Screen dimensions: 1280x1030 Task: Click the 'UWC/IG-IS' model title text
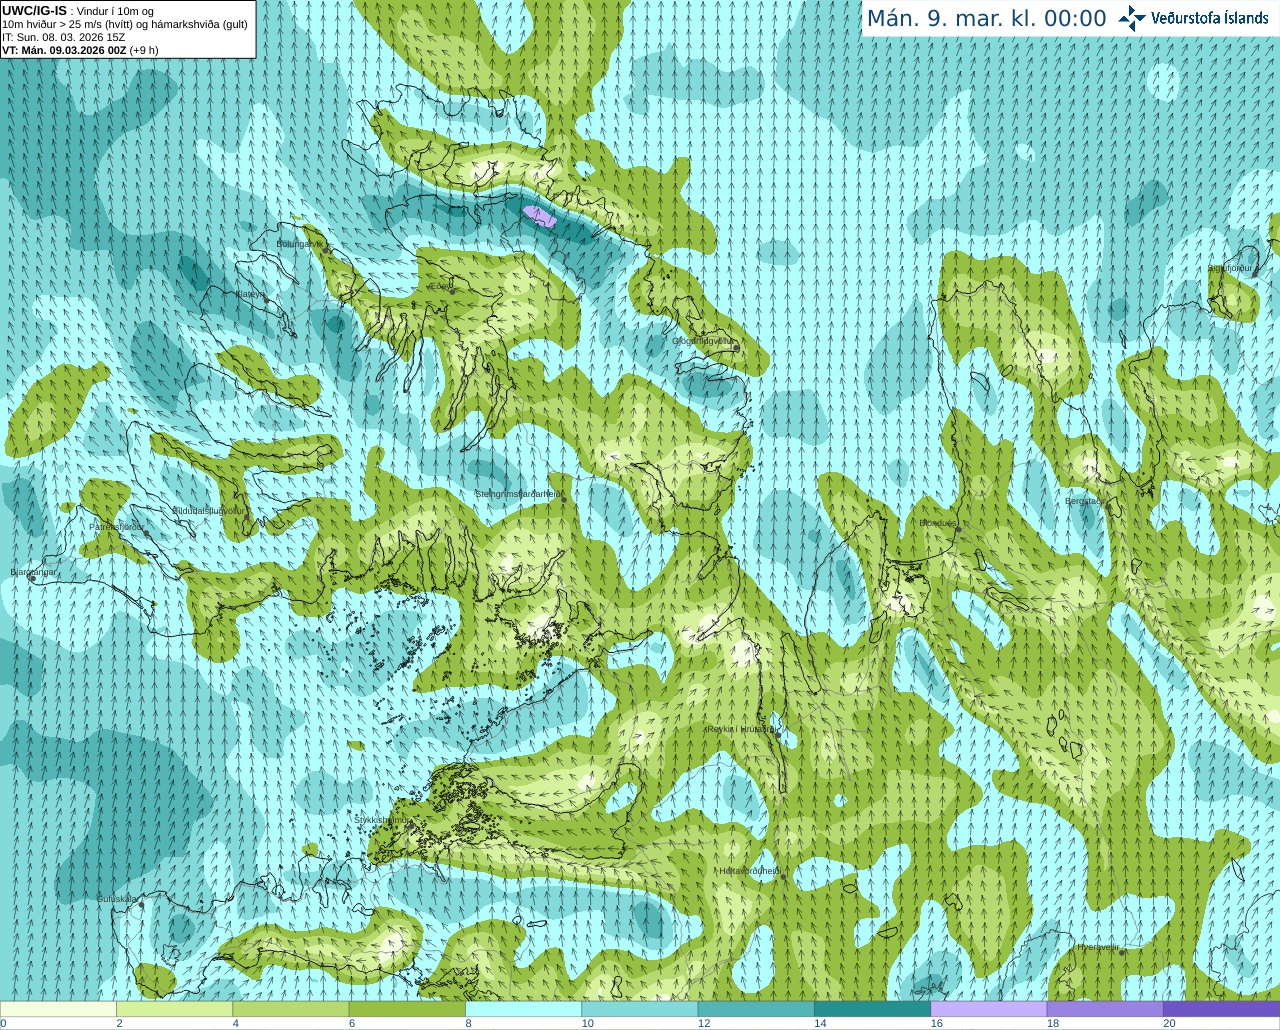34,10
